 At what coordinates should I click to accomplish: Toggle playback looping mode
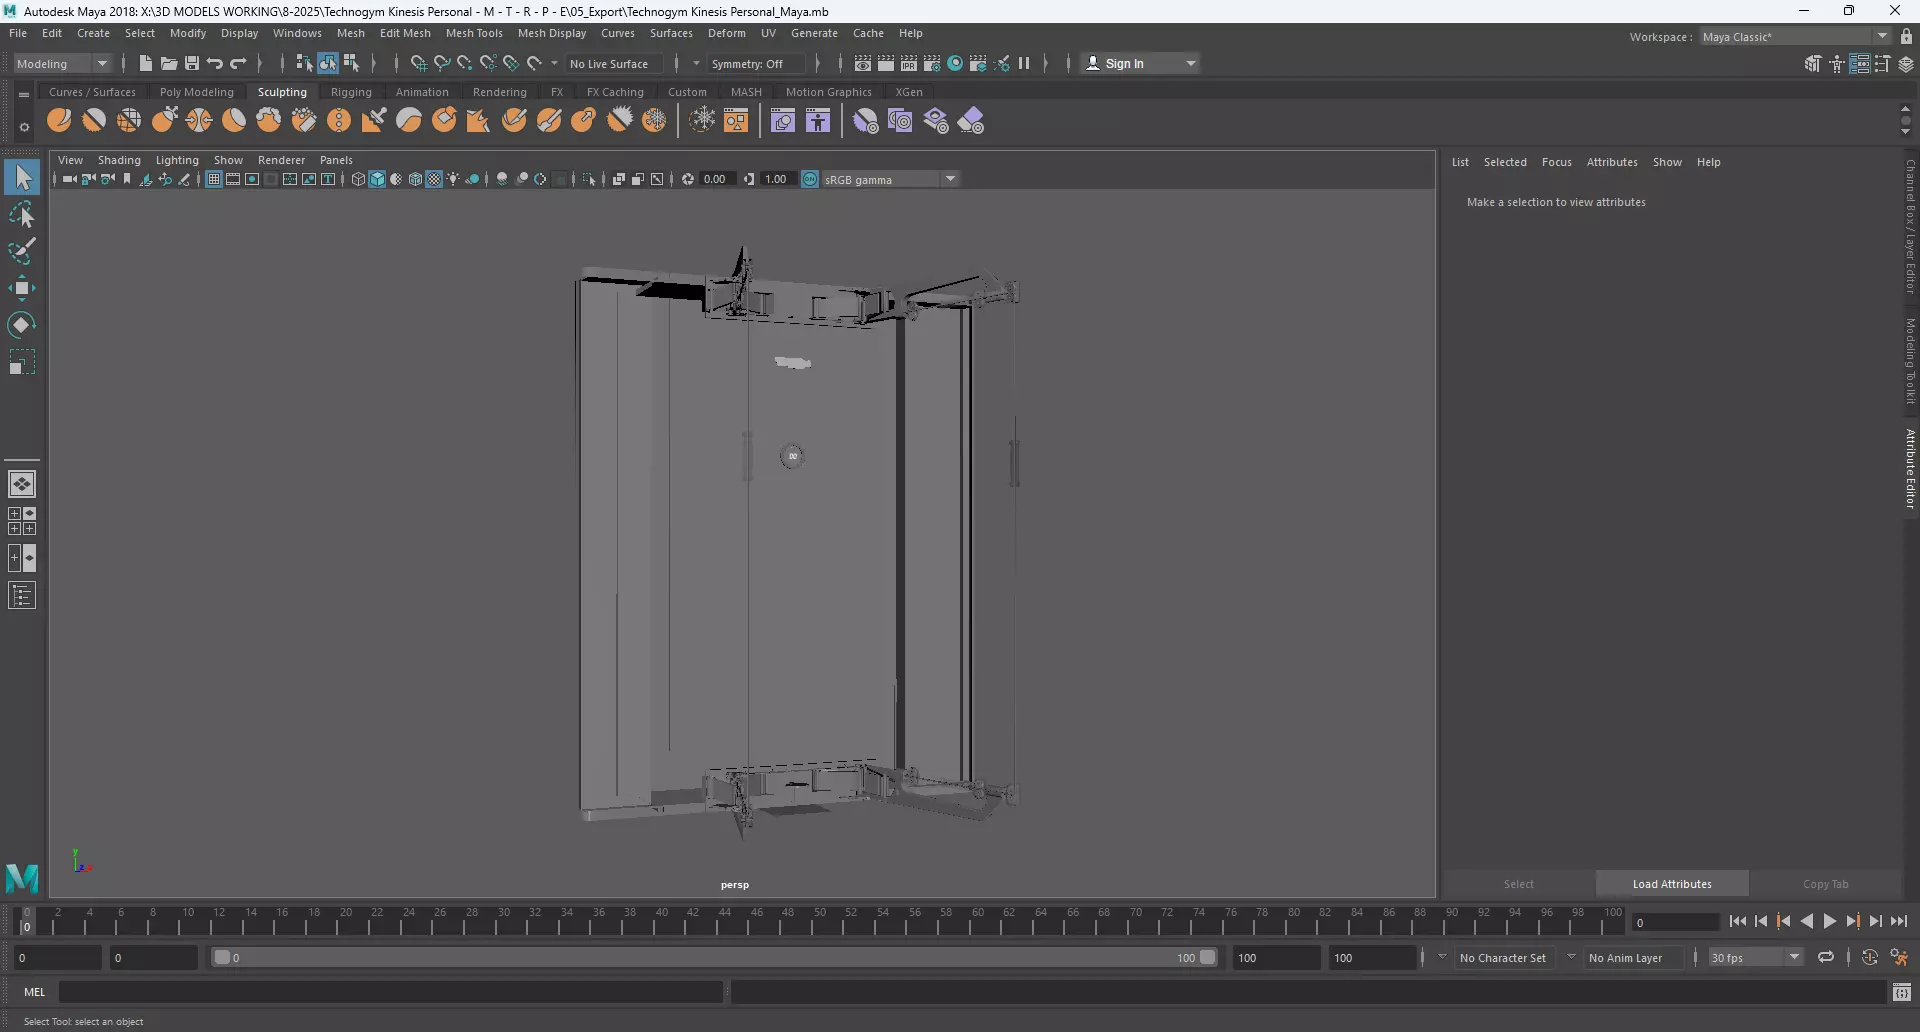click(x=1826, y=957)
